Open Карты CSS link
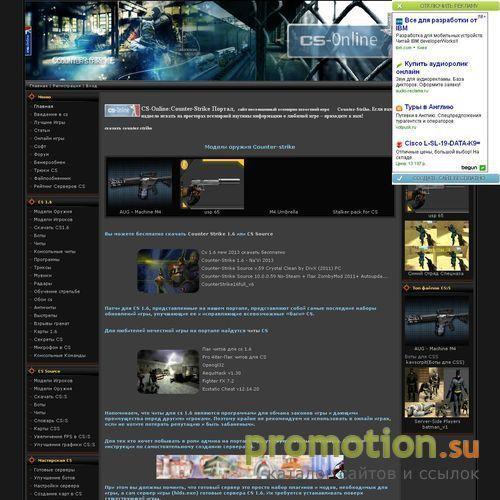The height and width of the screenshot is (500, 500). point(47,429)
